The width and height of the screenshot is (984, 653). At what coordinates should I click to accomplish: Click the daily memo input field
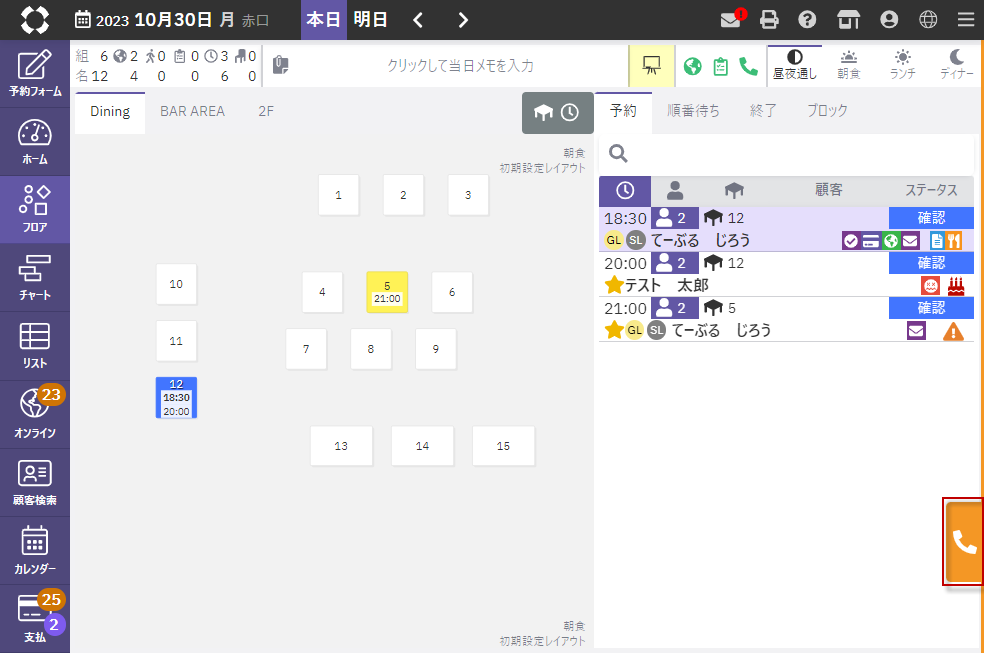460,66
